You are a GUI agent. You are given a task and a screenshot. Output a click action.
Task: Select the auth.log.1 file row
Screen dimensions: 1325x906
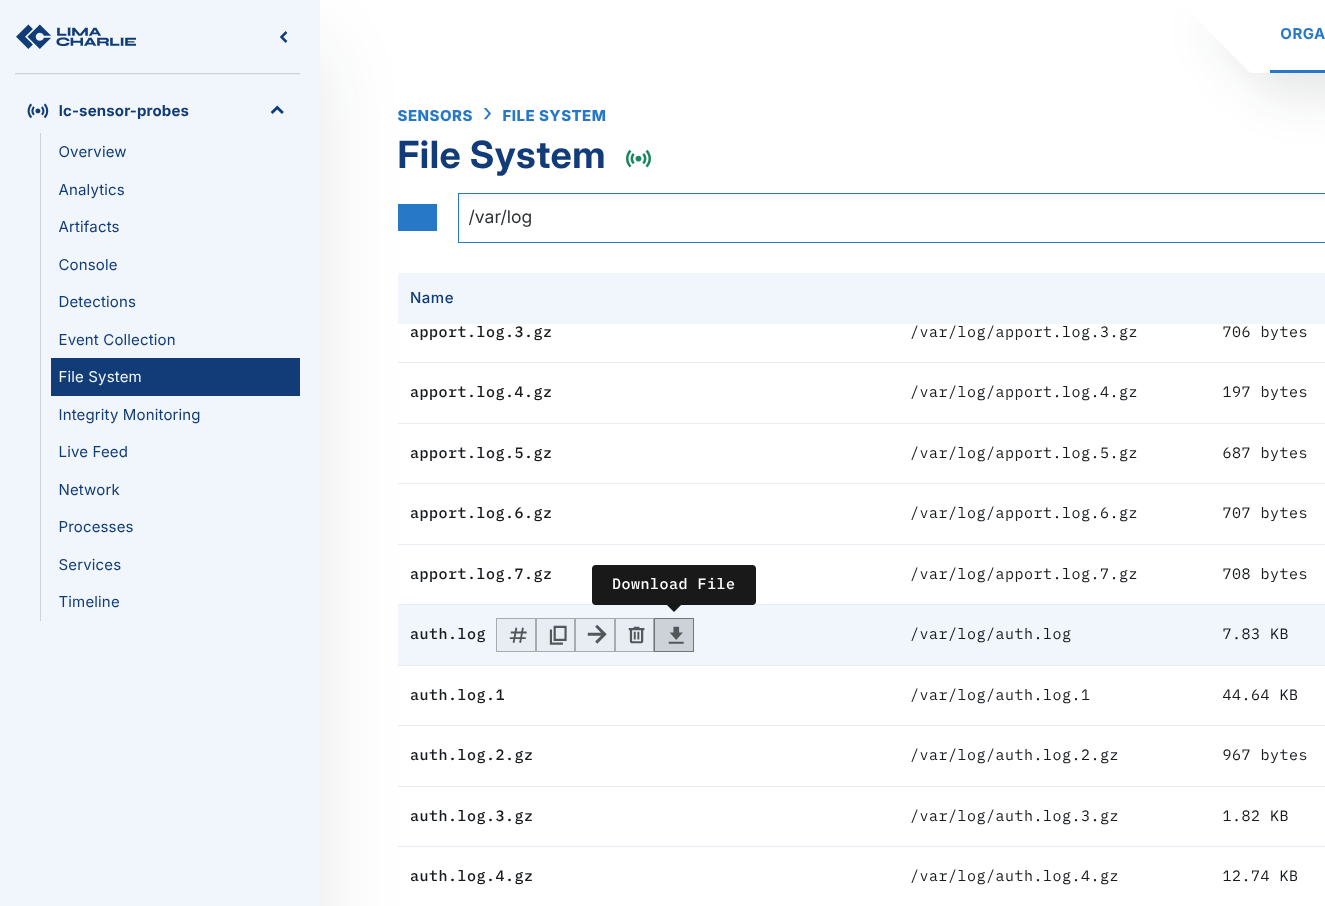pyautogui.click(x=457, y=695)
